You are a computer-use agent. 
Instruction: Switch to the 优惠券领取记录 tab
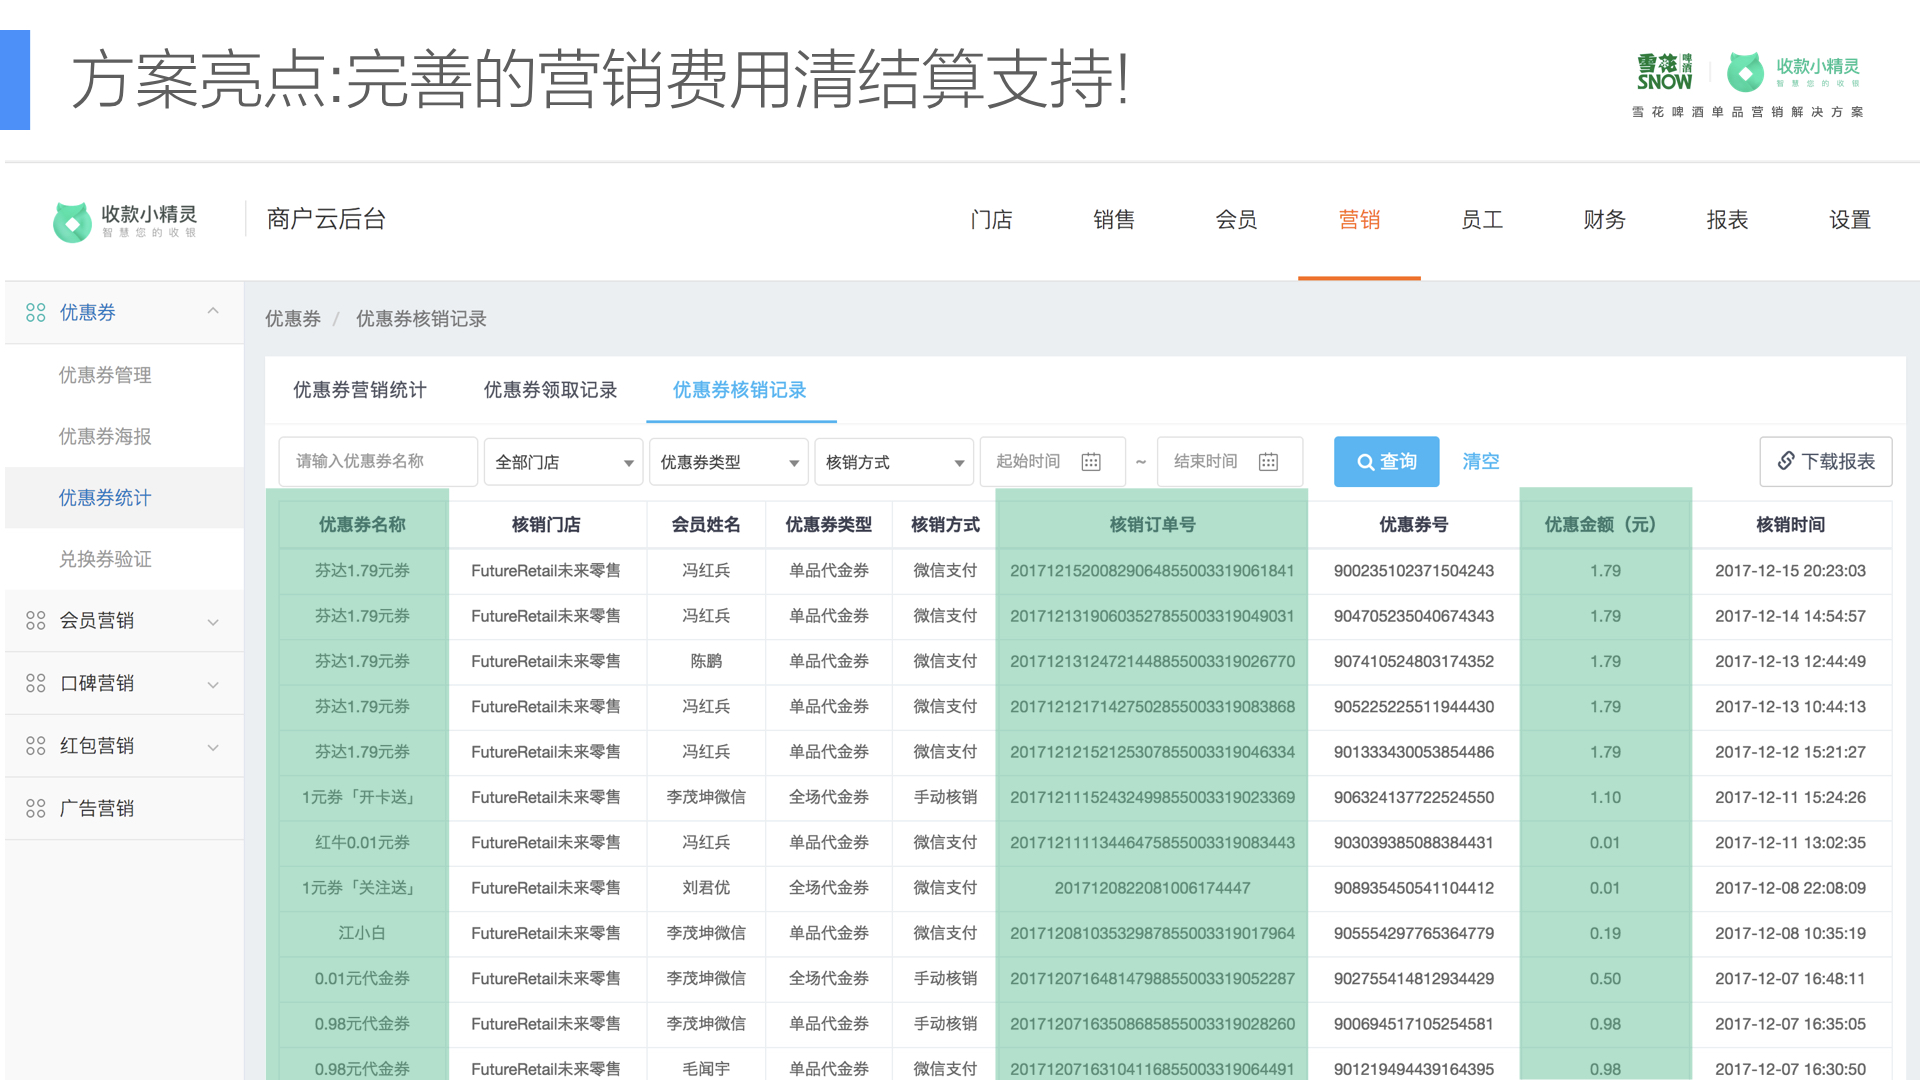551,390
